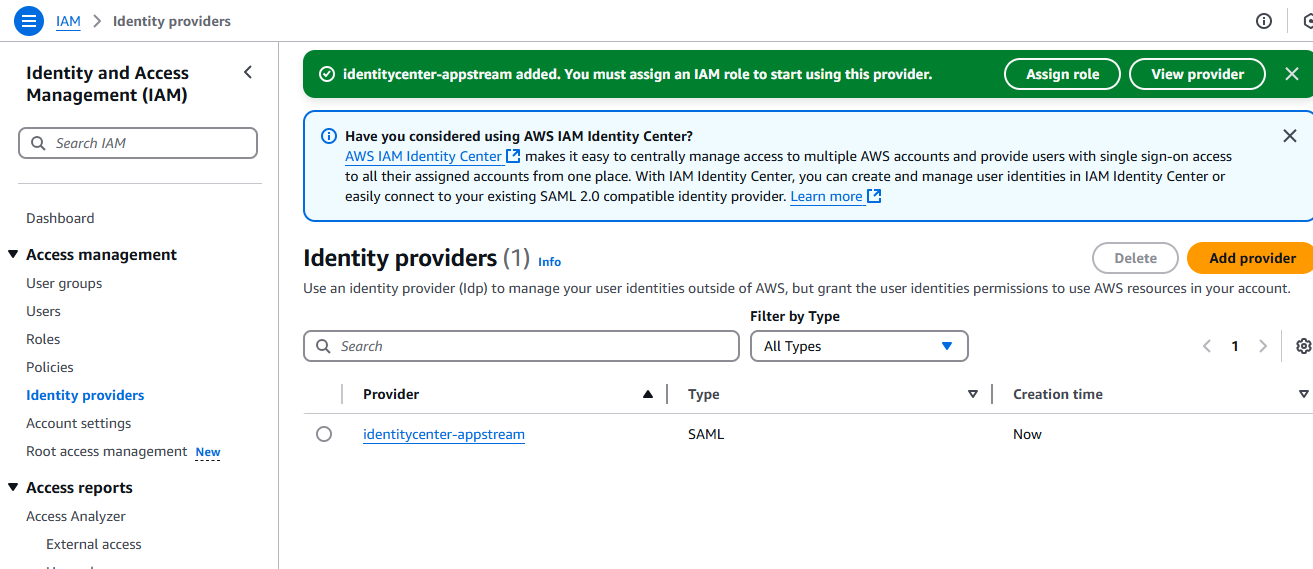Sort by Type column arrow
Image resolution: width=1313 pixels, height=569 pixels.
973,394
